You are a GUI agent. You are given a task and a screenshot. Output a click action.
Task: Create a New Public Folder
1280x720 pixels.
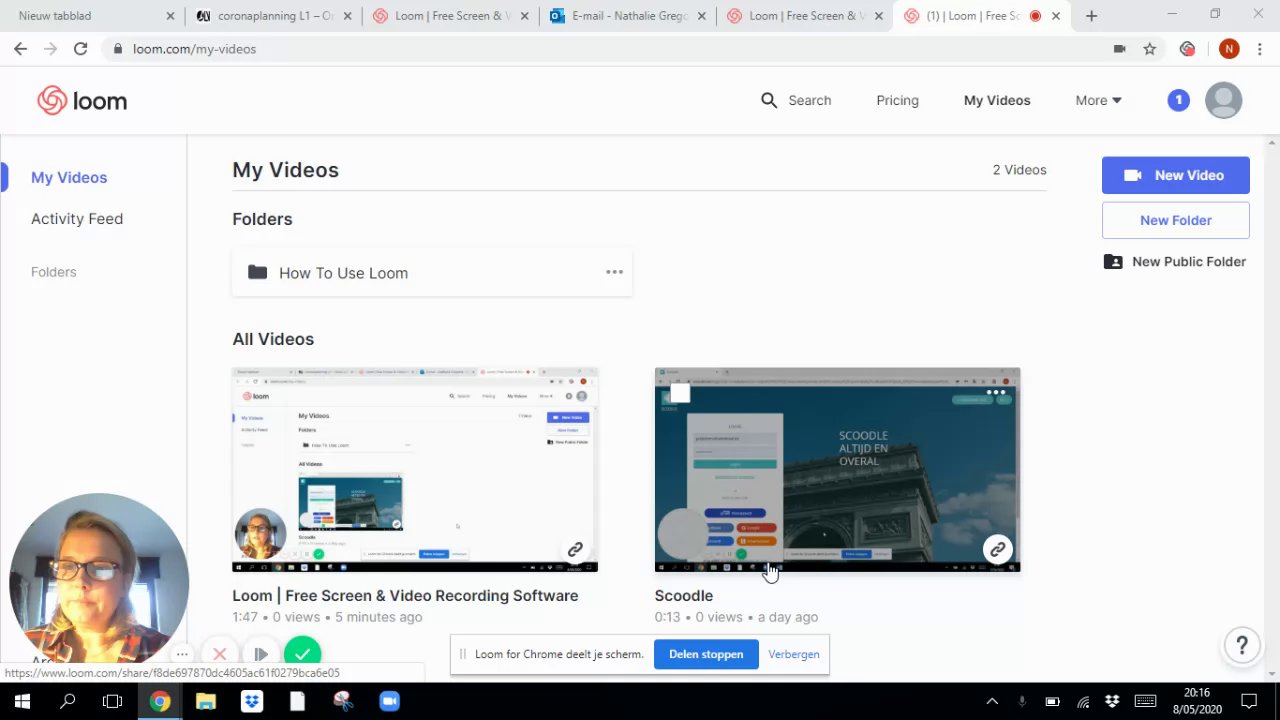point(1175,261)
